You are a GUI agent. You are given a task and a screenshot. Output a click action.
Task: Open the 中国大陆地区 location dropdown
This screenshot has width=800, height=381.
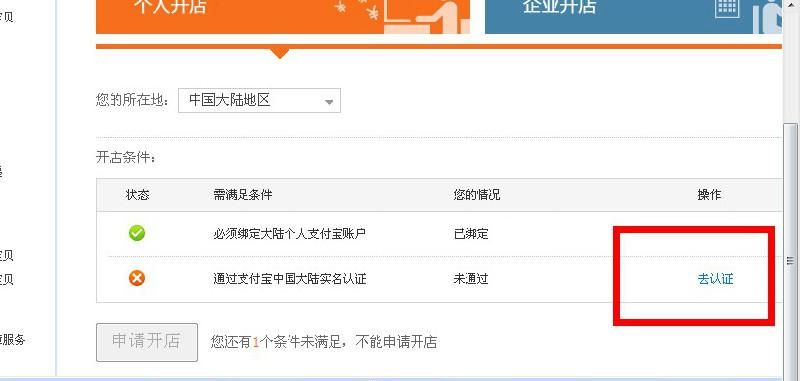click(259, 100)
